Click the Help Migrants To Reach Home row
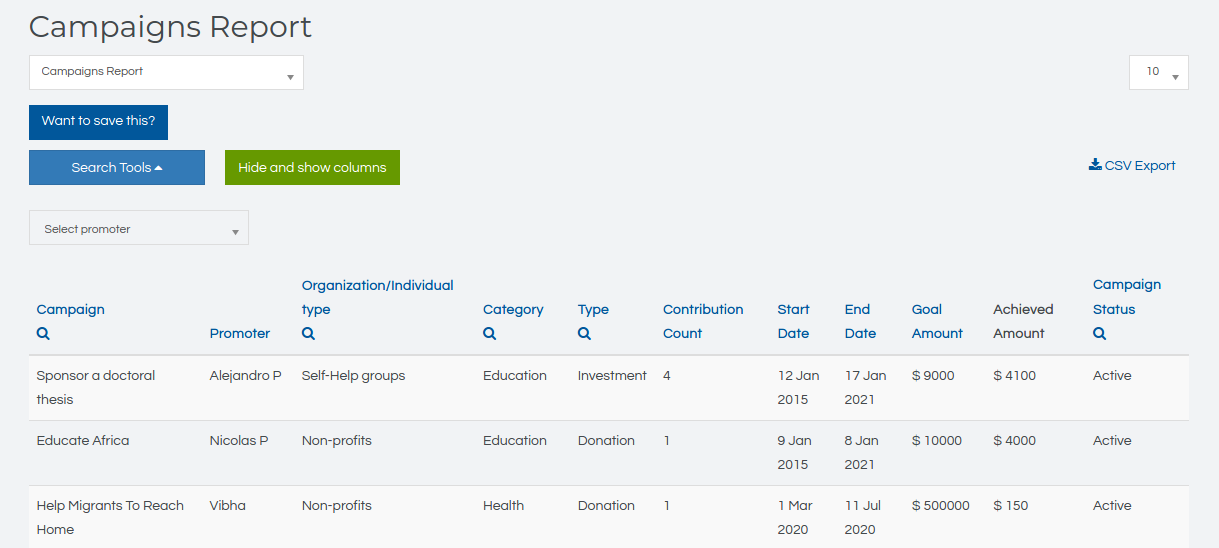 (x=110, y=517)
